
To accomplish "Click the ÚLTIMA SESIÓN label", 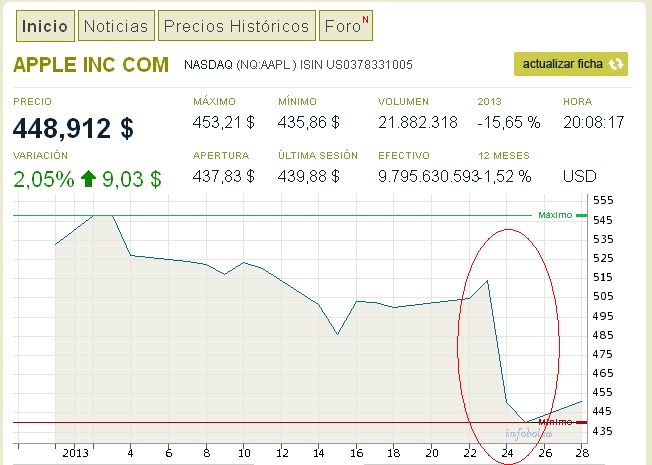I will 318,156.
